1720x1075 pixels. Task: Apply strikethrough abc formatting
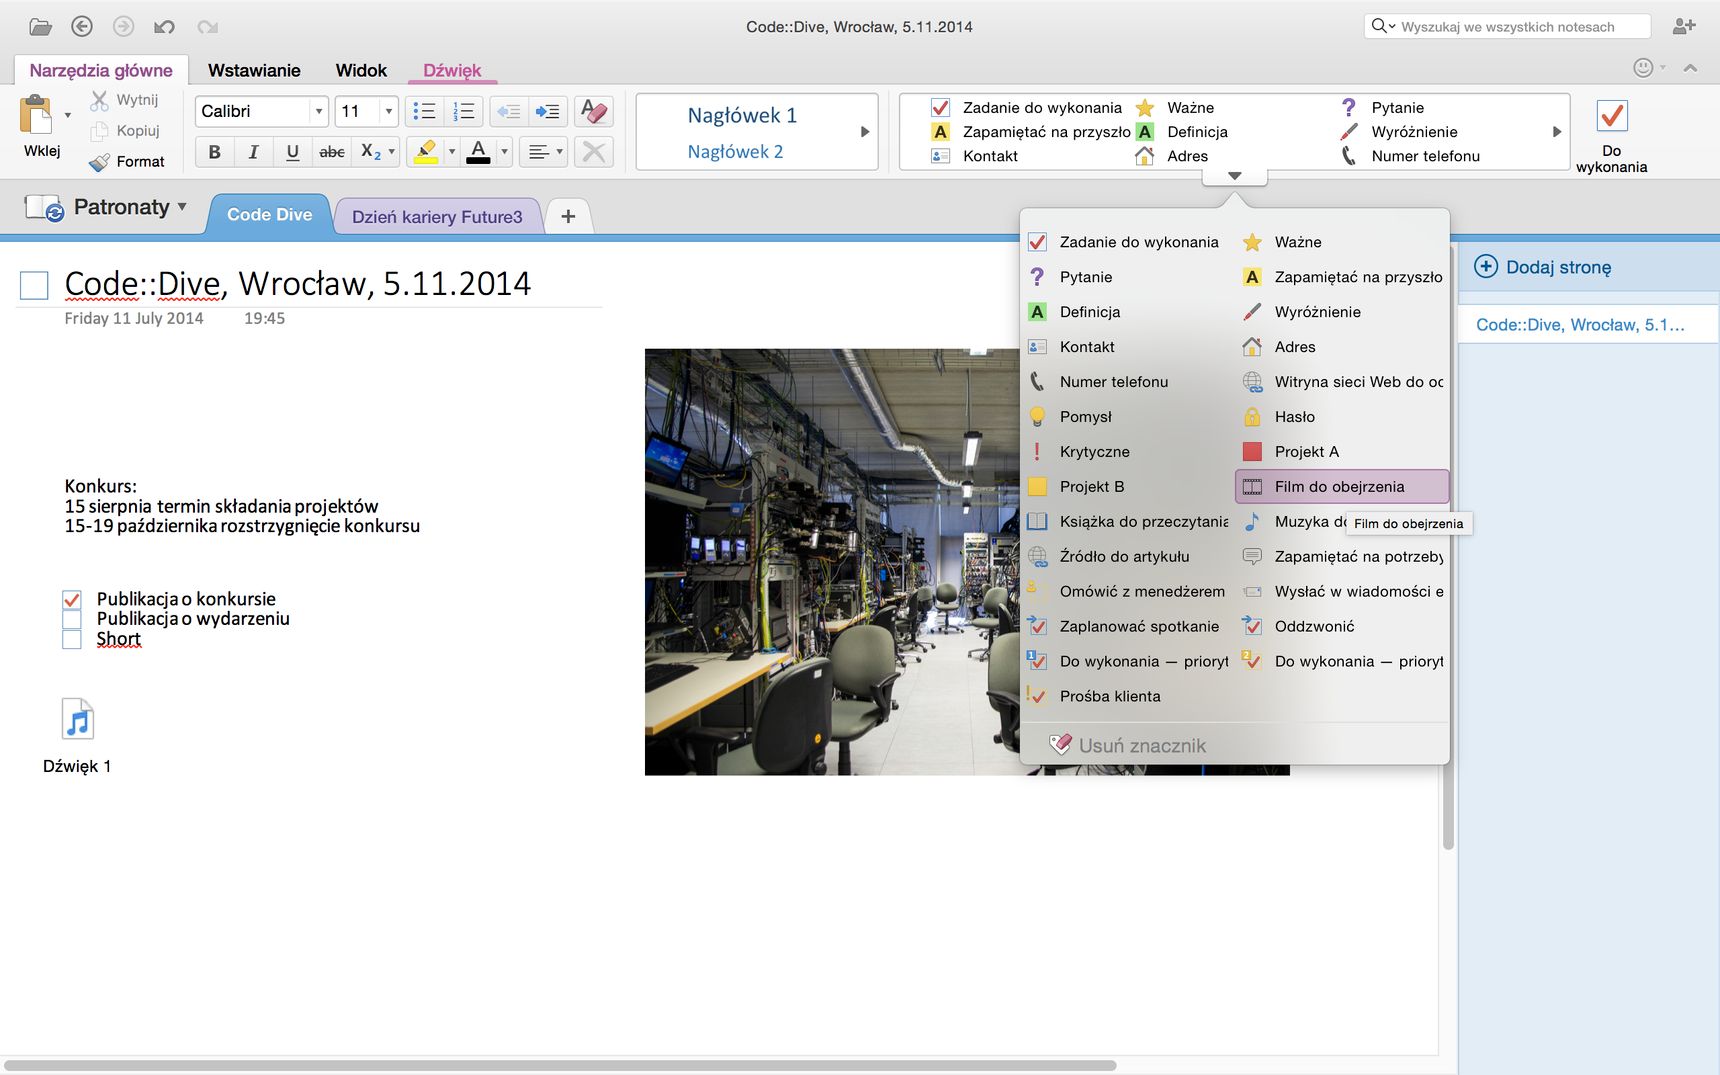[x=332, y=152]
